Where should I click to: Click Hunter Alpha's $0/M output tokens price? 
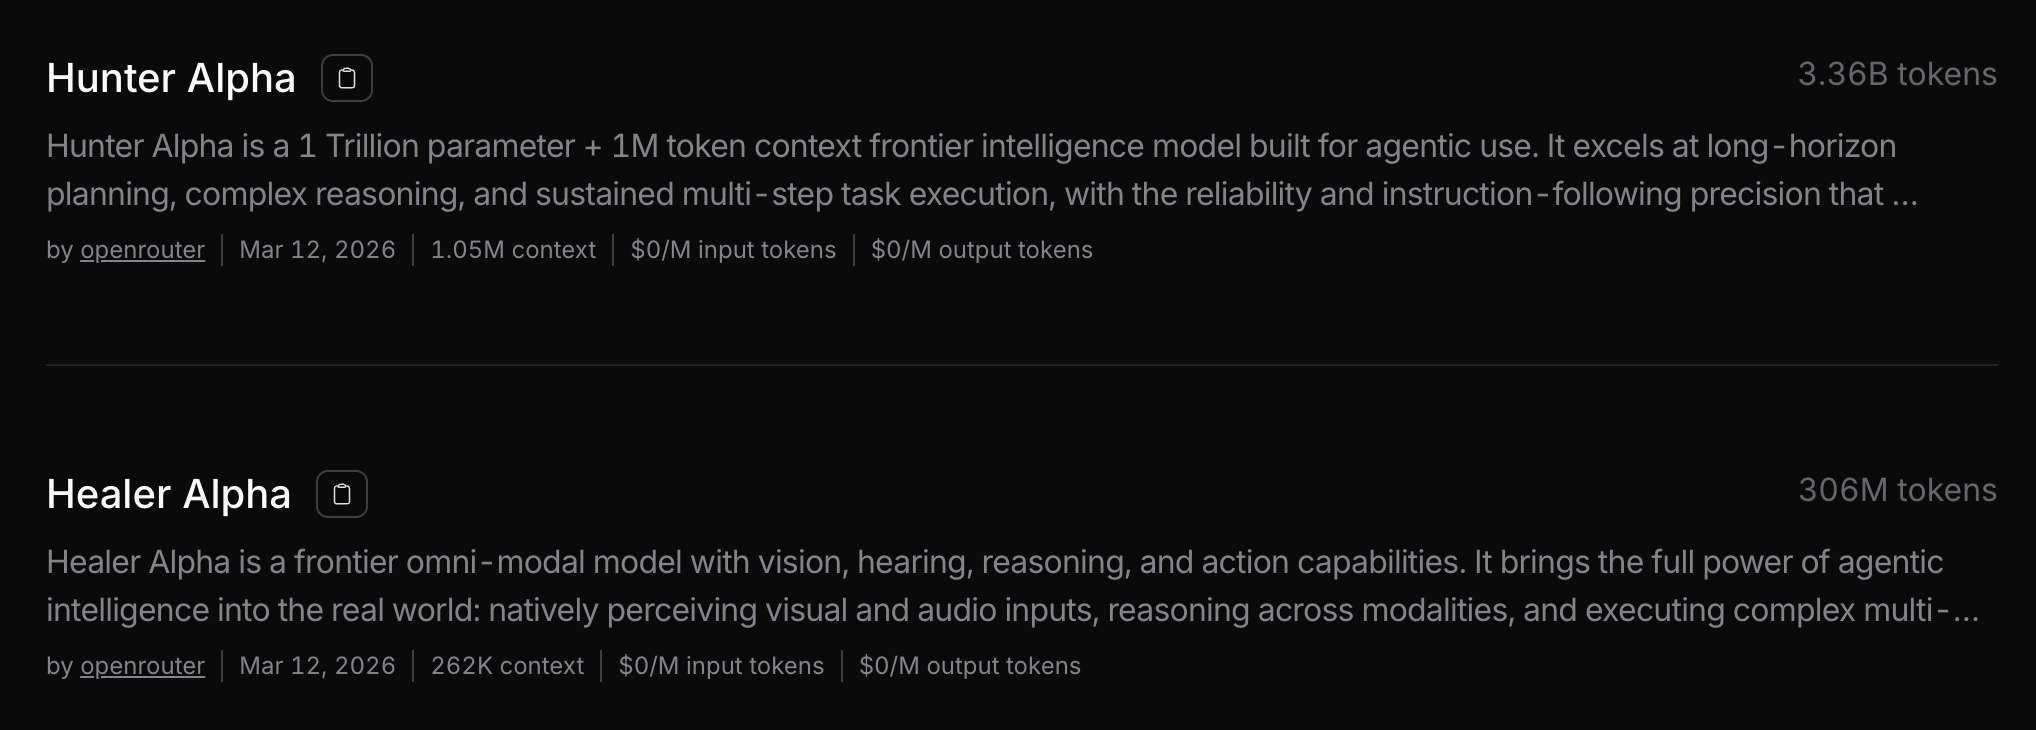[x=981, y=250]
